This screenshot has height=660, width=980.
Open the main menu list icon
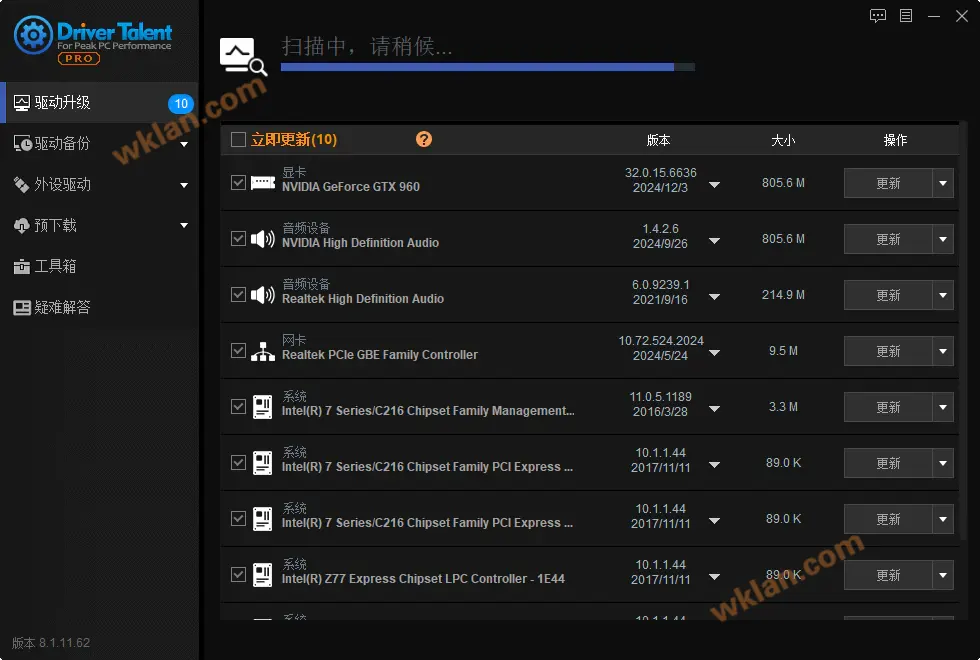coord(906,16)
